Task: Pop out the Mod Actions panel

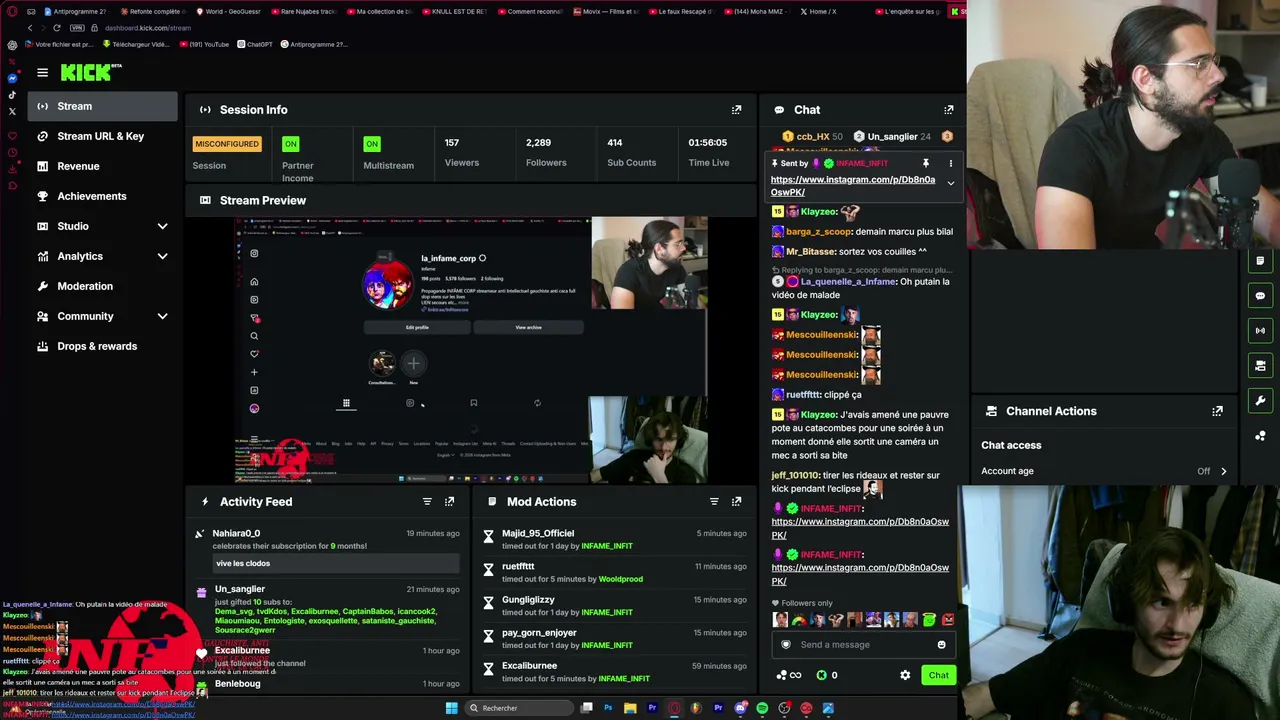Action: [x=737, y=502]
